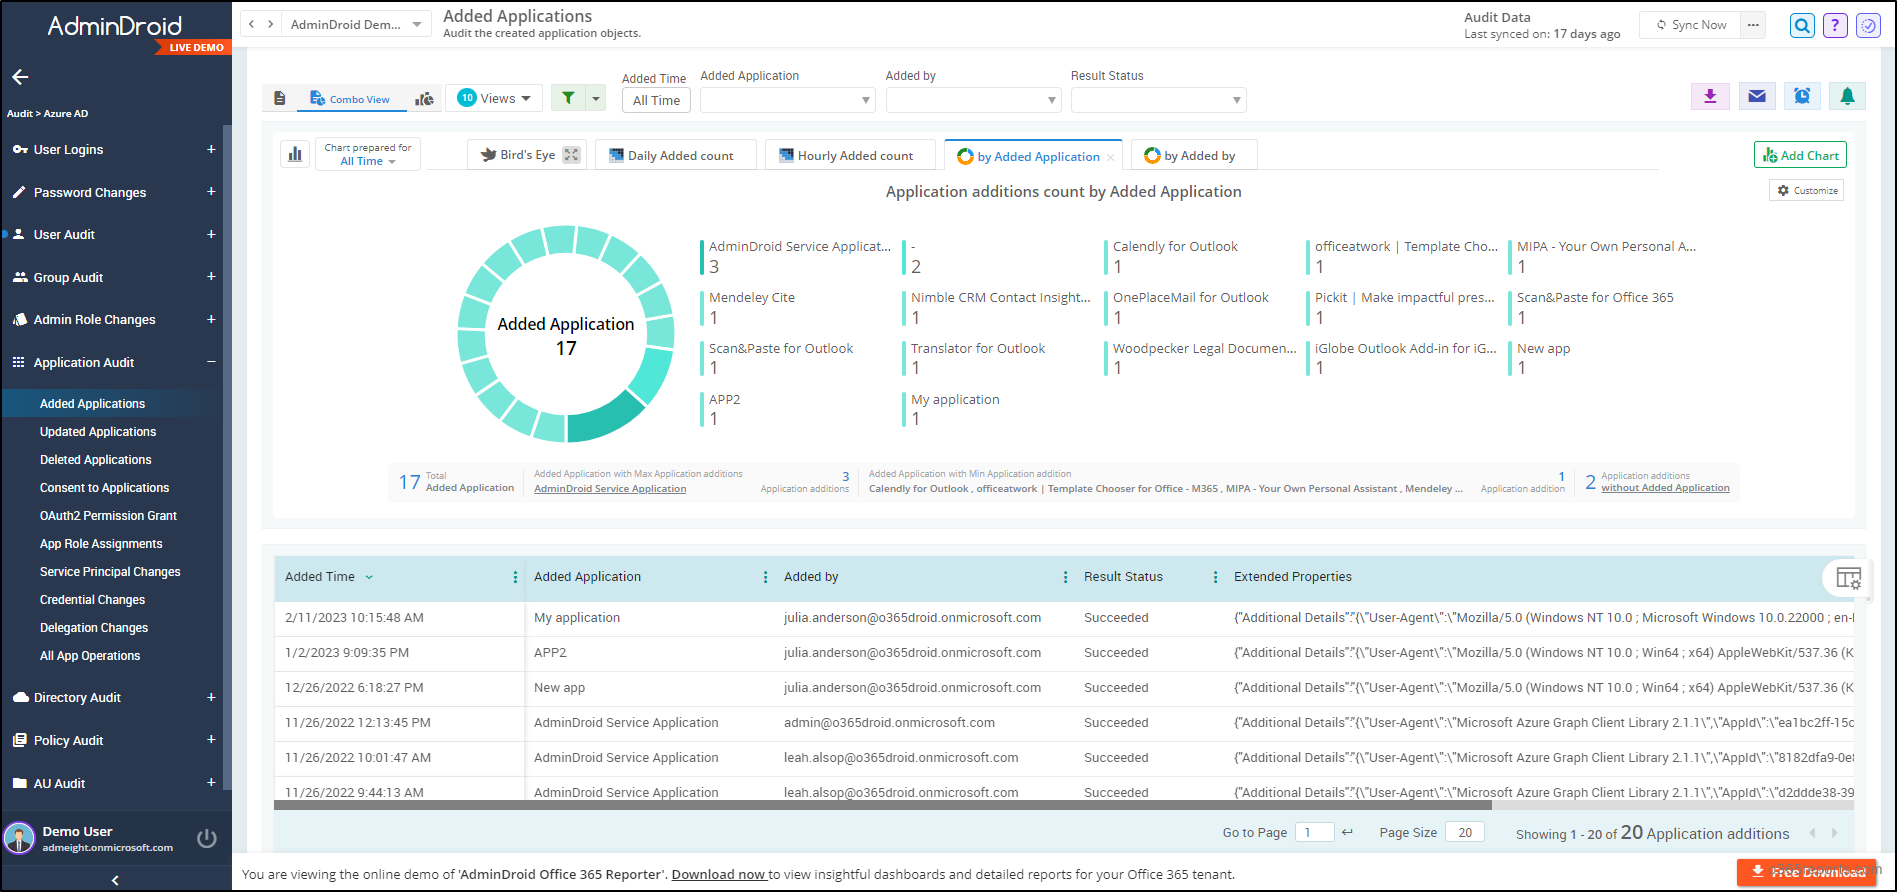Open Updated Applications report
Image resolution: width=1897 pixels, height=892 pixels.
pyautogui.click(x=98, y=432)
